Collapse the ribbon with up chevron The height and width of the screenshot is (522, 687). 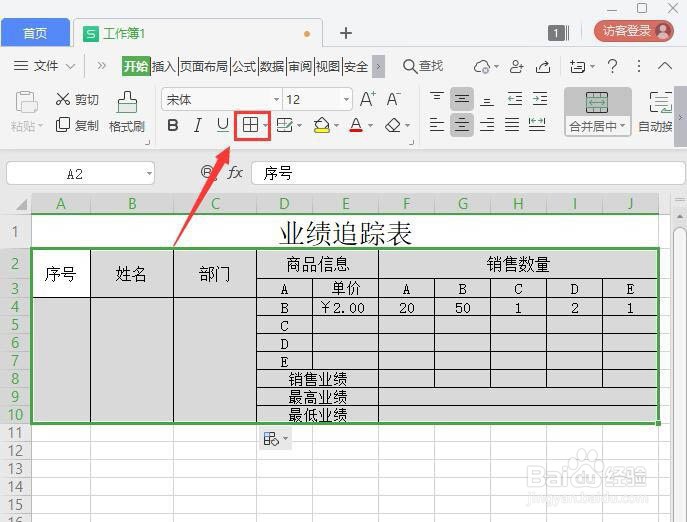click(x=665, y=66)
